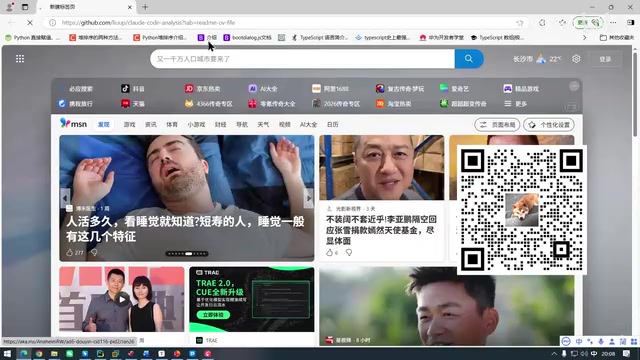Click the blue search magnifier button
Image resolution: width=640 pixels, height=360 pixels.
pyautogui.click(x=469, y=59)
